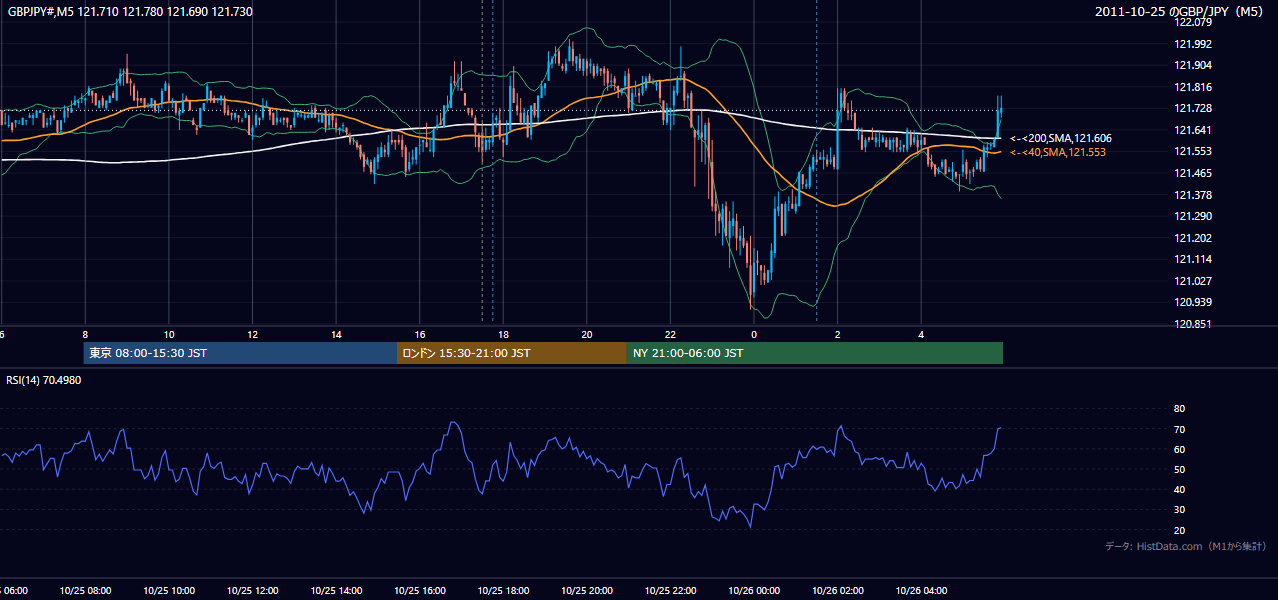Click hour label 22 under the price chart

(x=670, y=334)
